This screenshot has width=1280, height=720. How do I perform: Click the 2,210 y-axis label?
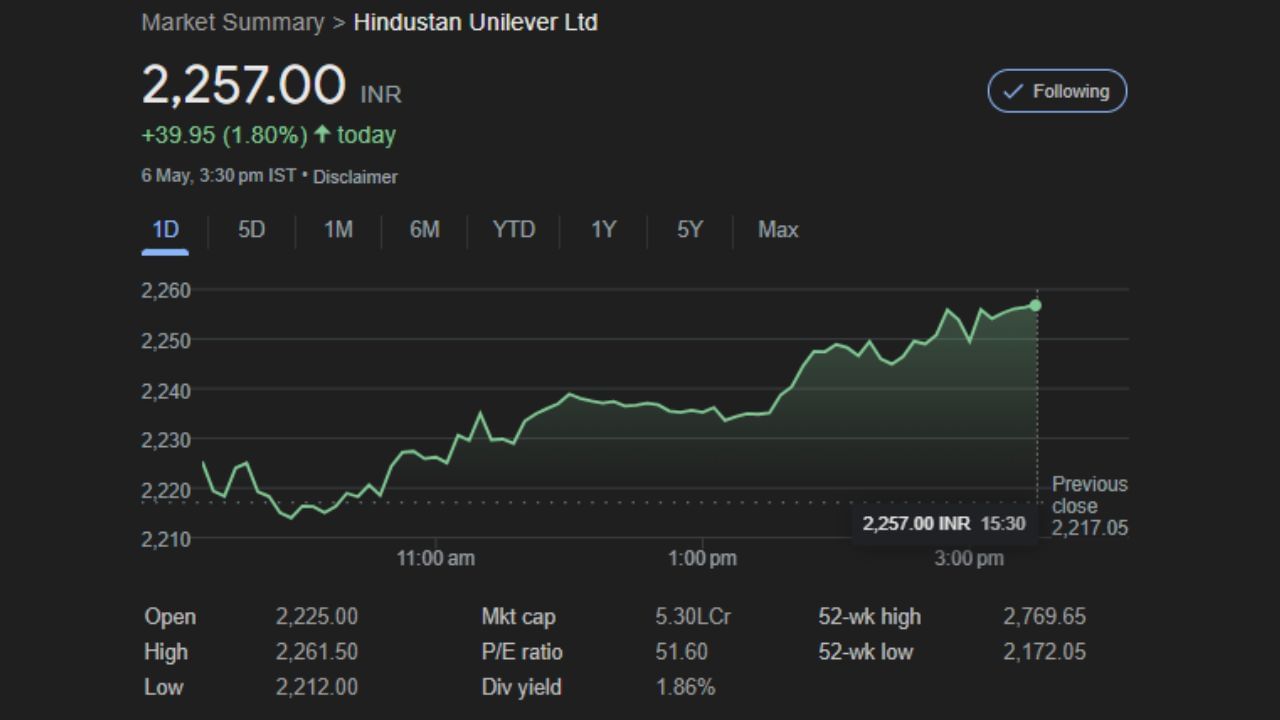click(166, 539)
